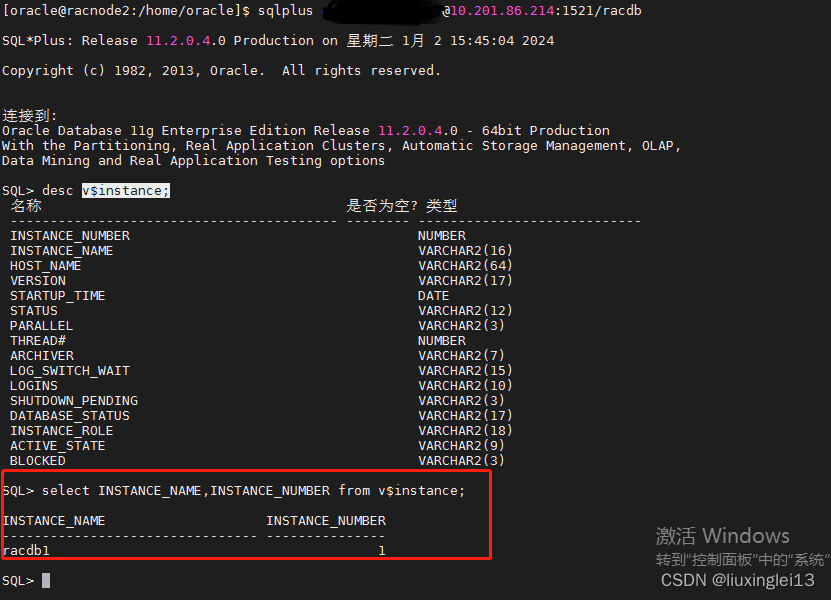The width and height of the screenshot is (831, 600).
Task: Click the DATABASE_STATUS field name
Action: [69, 415]
